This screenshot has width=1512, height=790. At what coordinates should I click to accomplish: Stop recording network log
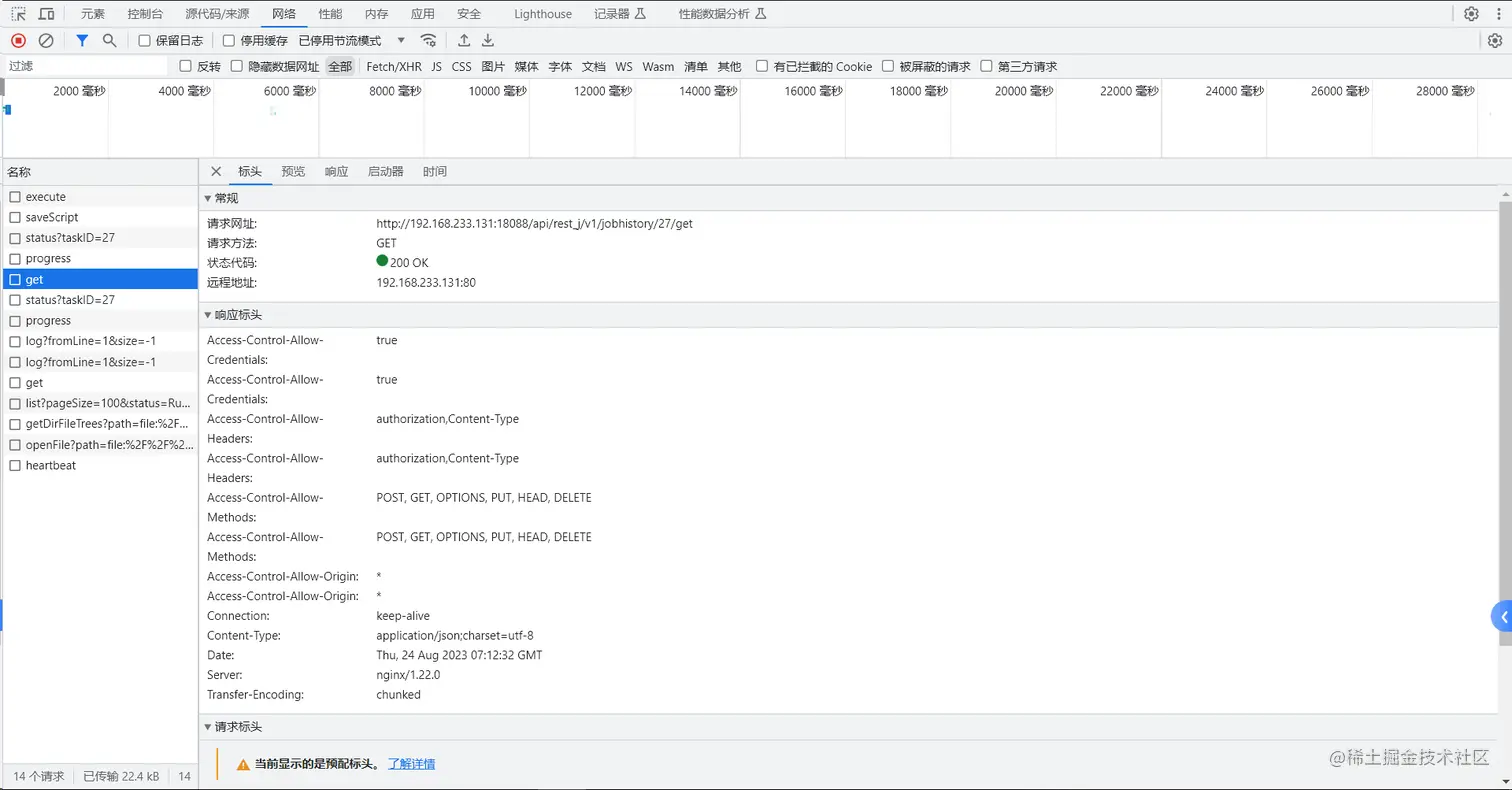click(18, 40)
